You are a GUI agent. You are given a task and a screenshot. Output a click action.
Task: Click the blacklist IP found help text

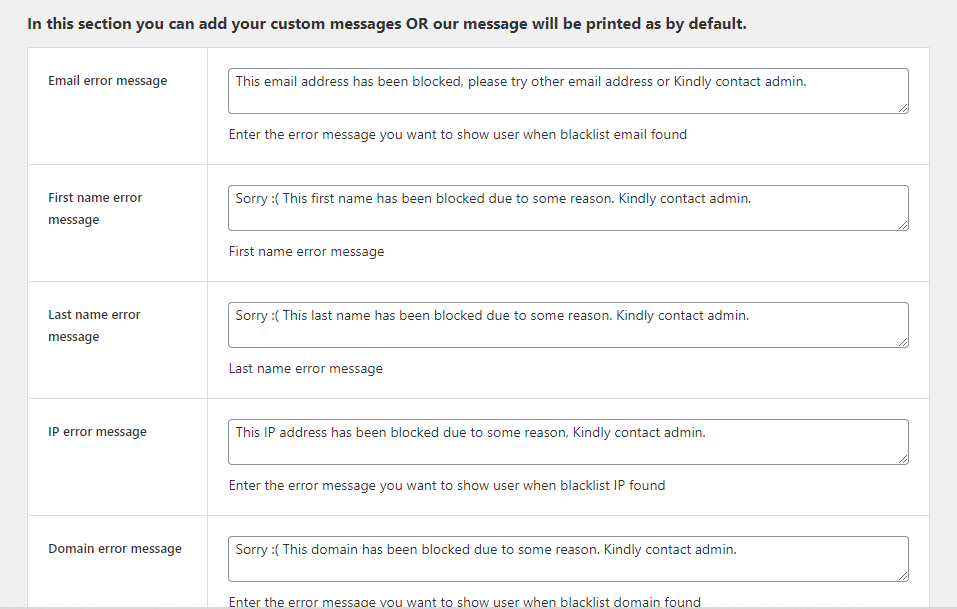coord(447,485)
